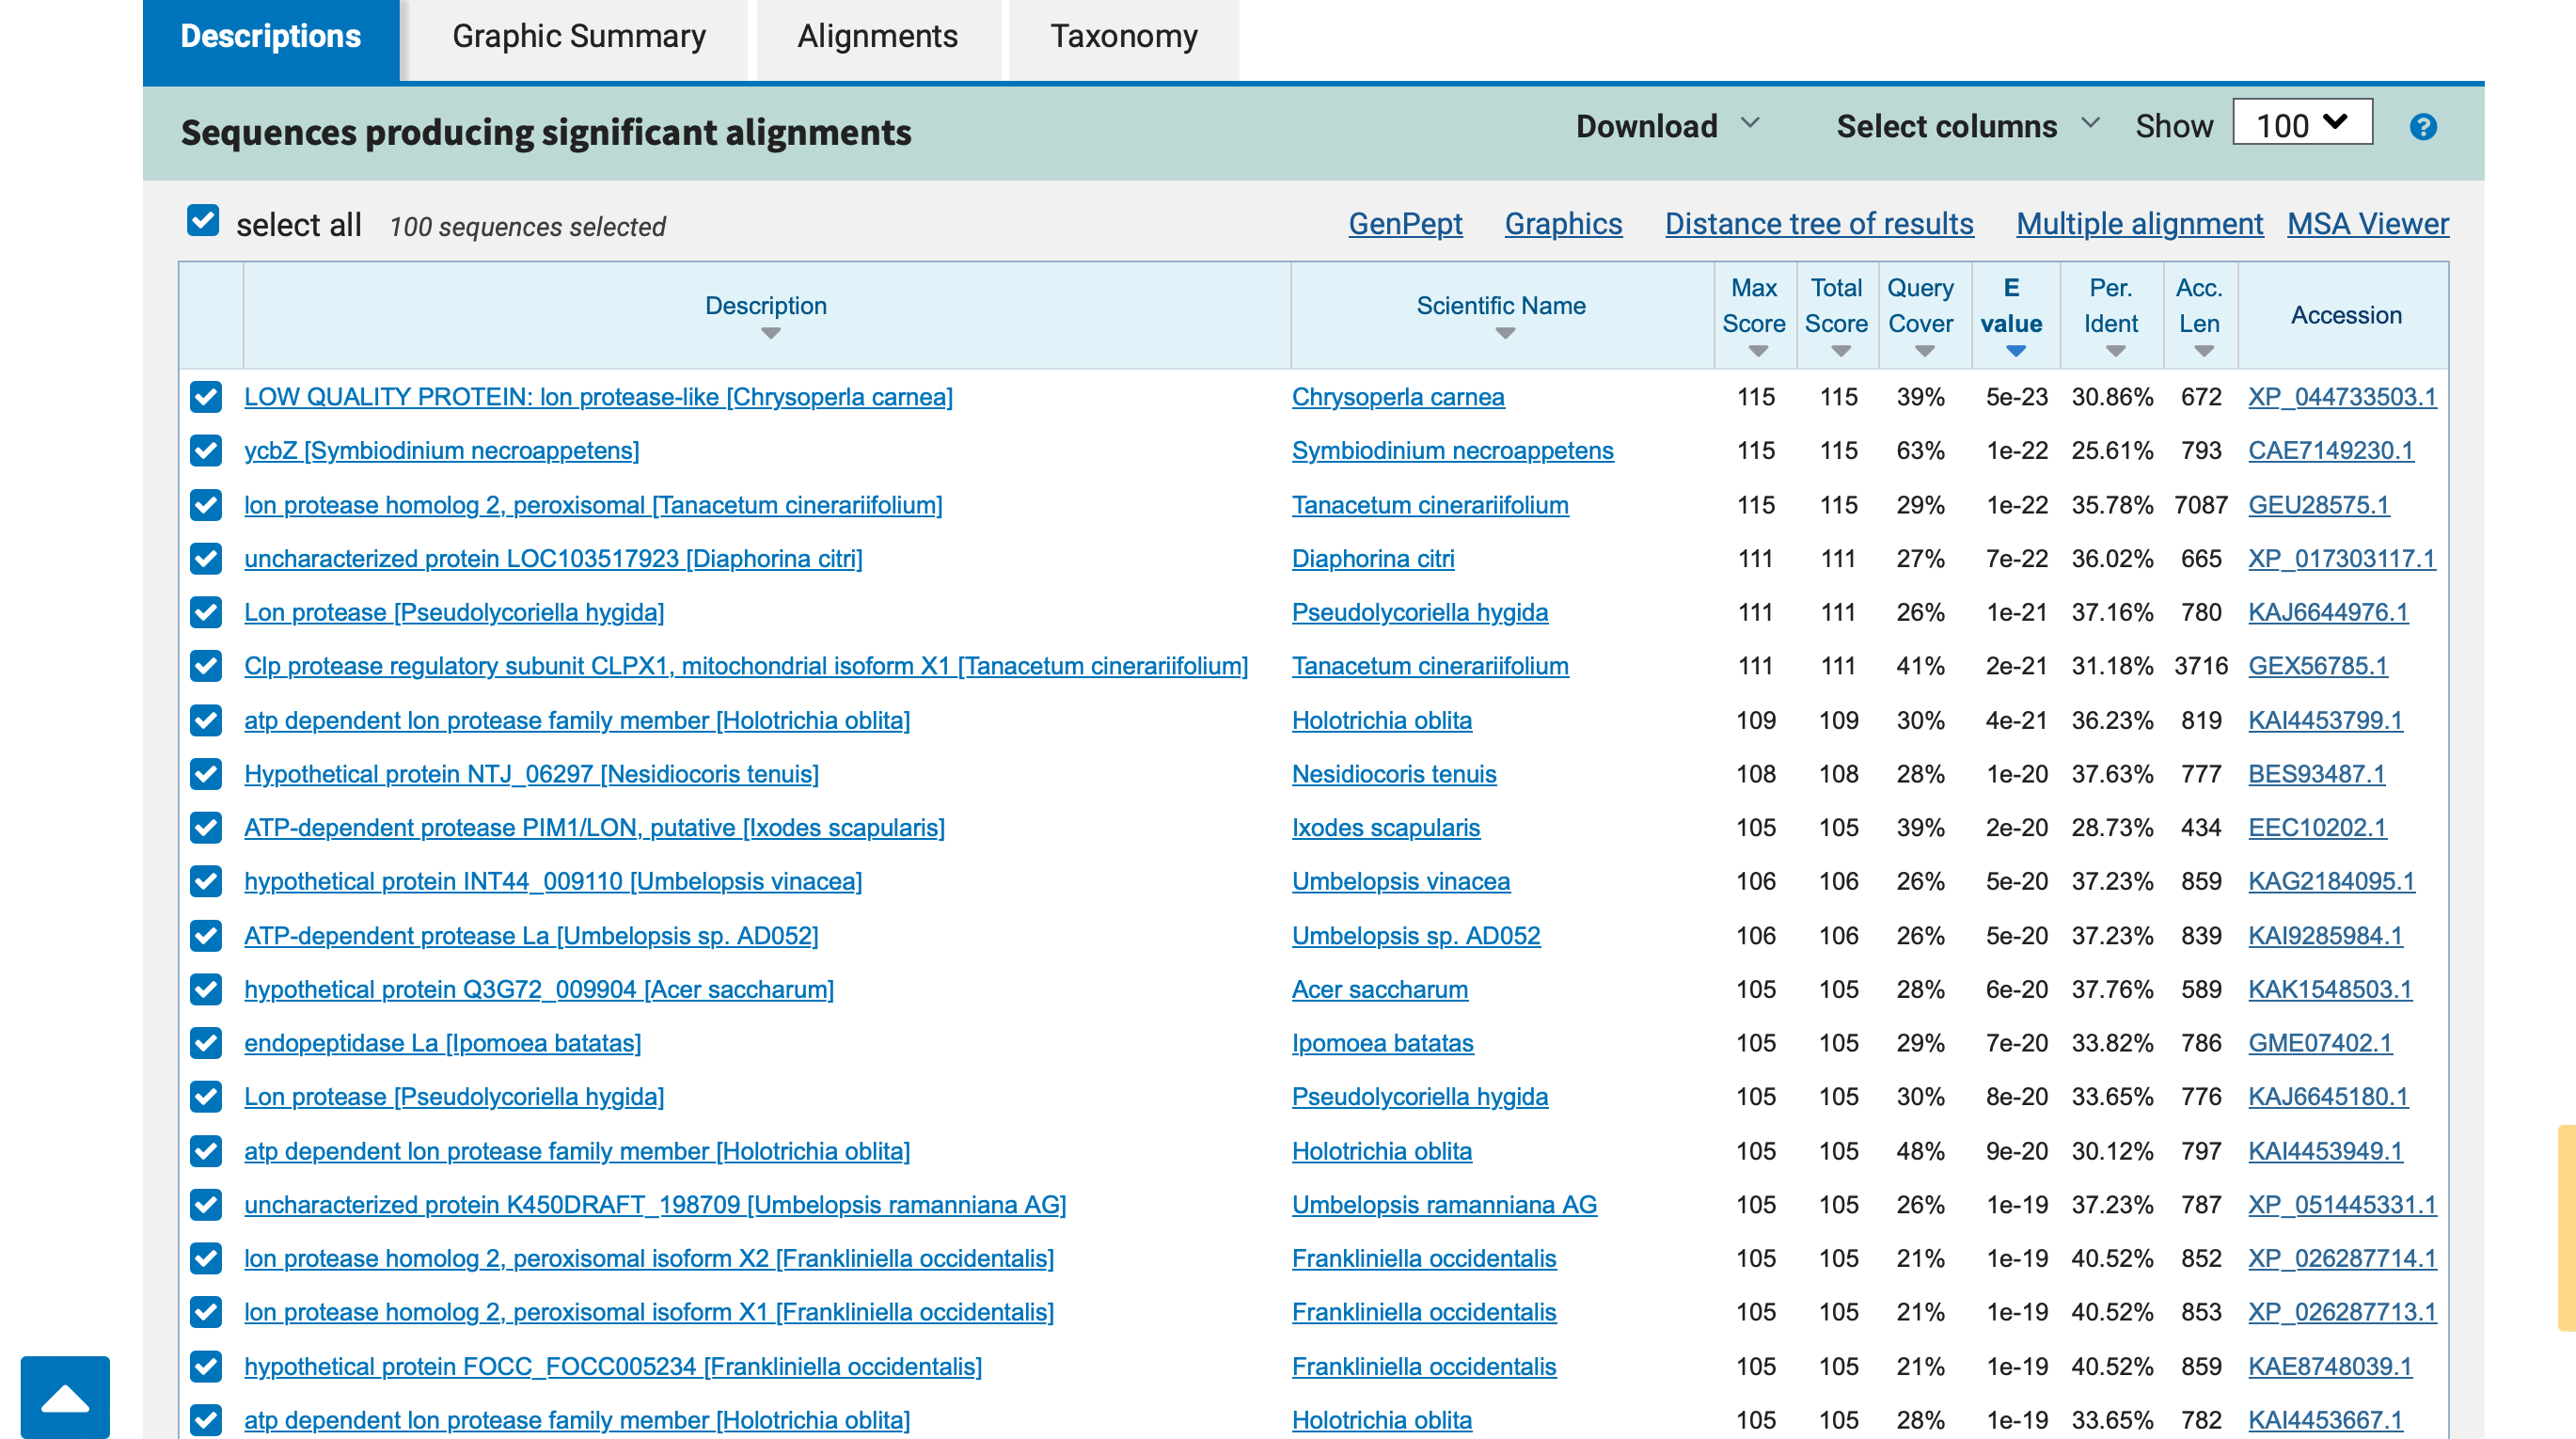Sort by E value column arrow

pos(2015,351)
